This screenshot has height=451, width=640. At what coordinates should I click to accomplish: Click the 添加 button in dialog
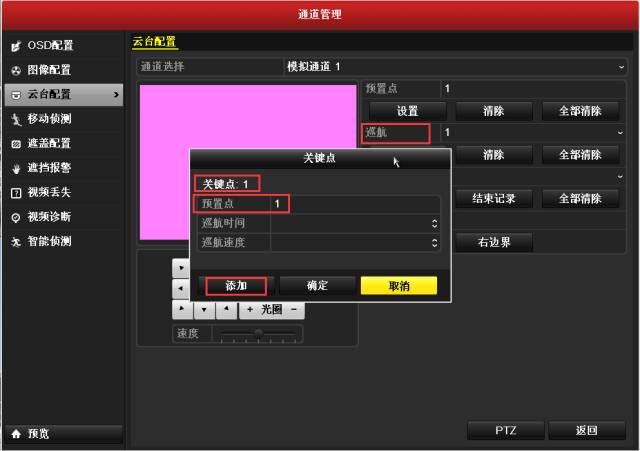pos(236,286)
